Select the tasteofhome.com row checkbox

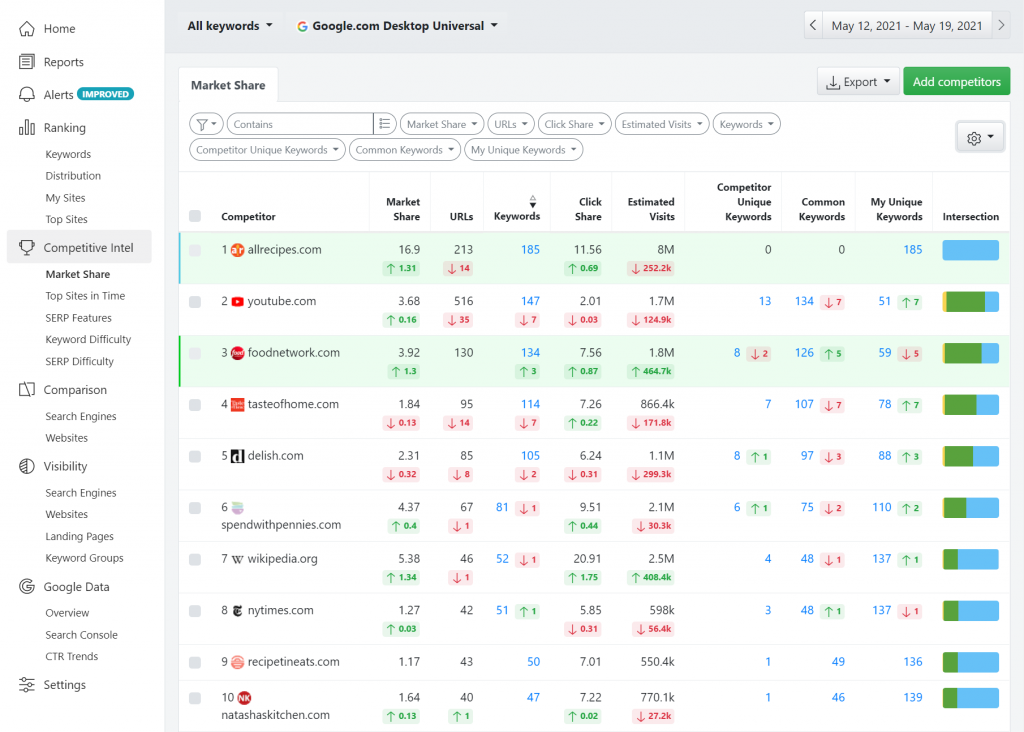click(x=195, y=405)
